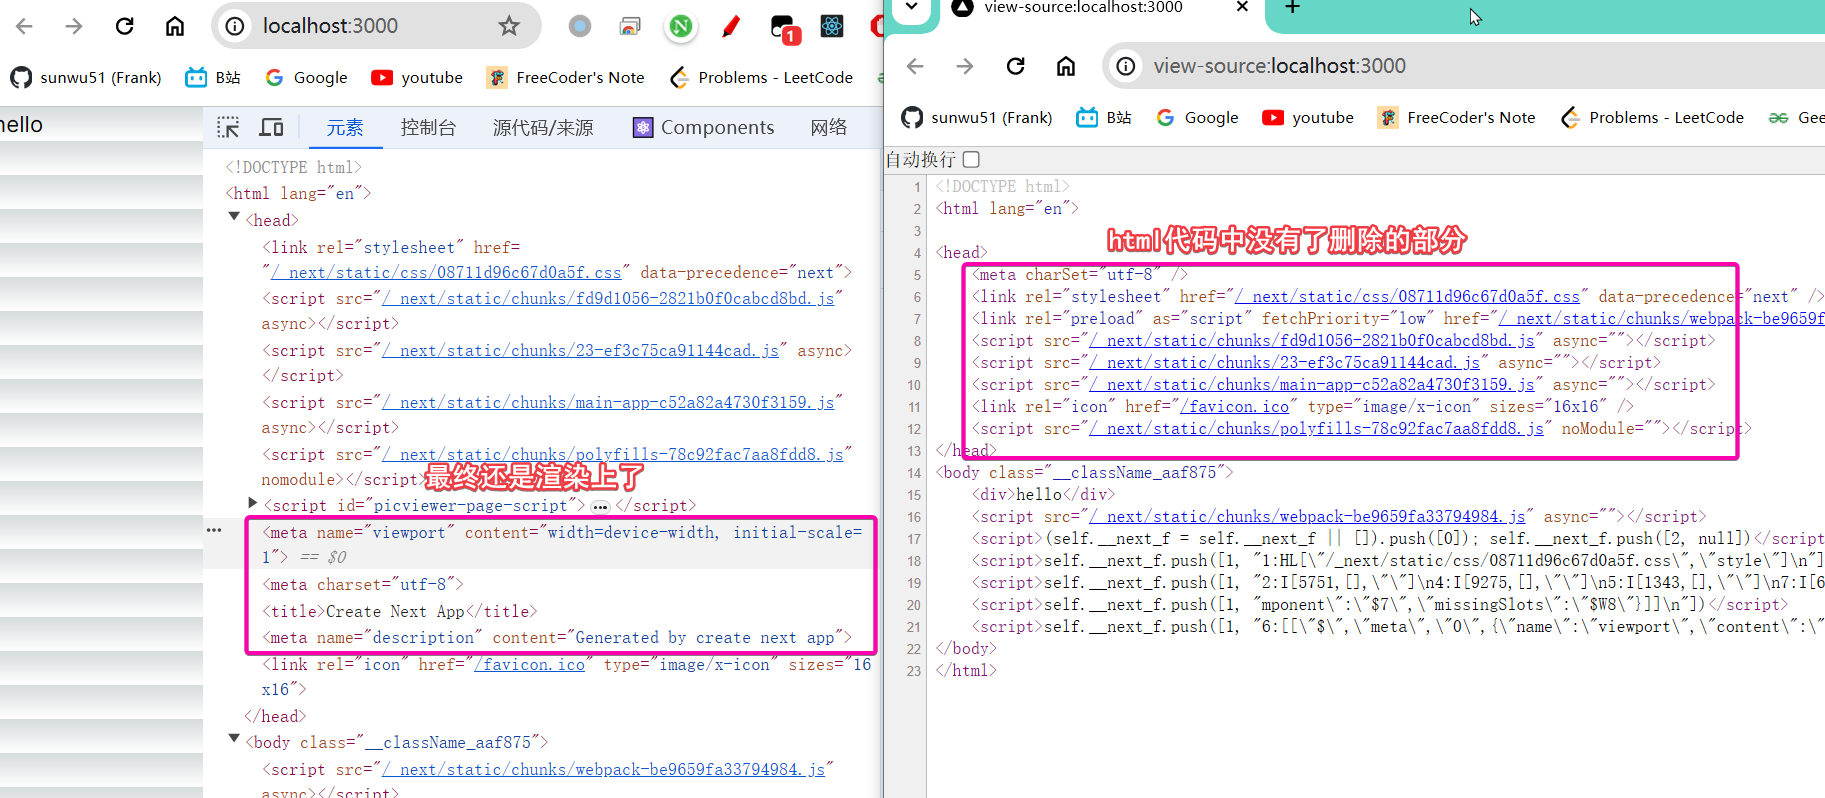Open sunwu51 GitHub bookmark in left window
1825x798 pixels.
[86, 77]
